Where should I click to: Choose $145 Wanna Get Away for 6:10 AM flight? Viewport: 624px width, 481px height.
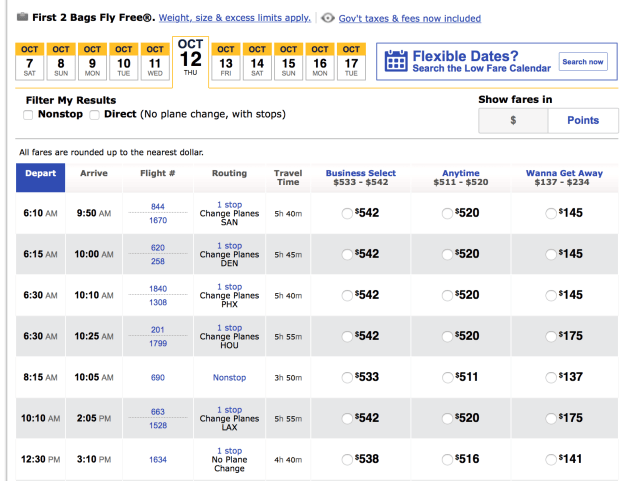tap(551, 214)
